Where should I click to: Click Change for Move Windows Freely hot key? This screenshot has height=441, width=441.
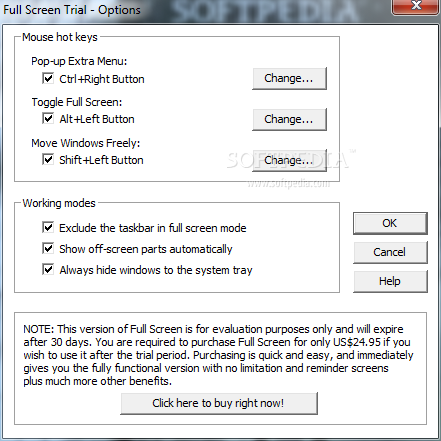(x=289, y=160)
